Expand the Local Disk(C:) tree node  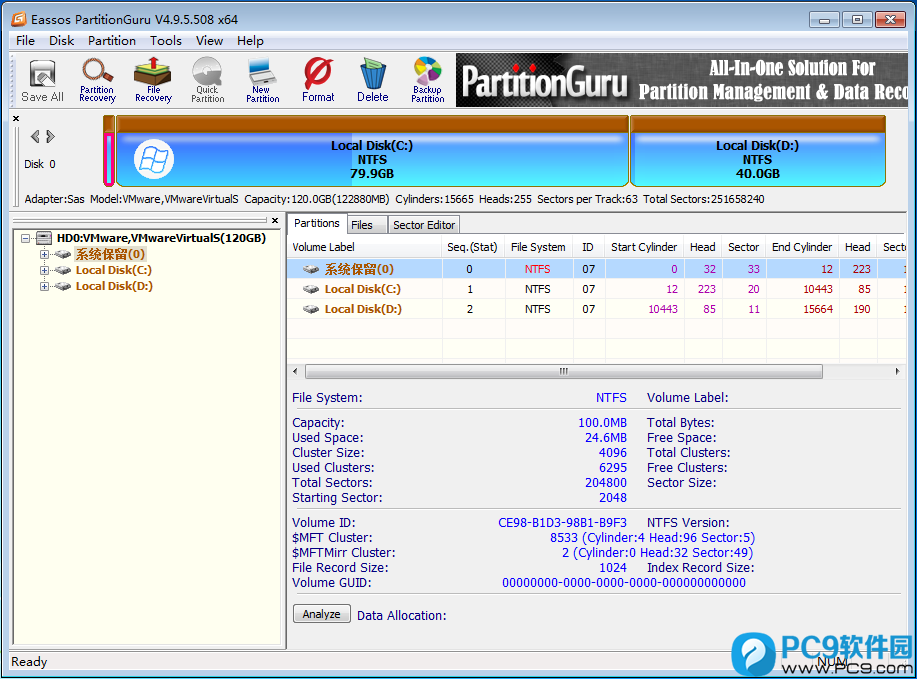point(44,270)
